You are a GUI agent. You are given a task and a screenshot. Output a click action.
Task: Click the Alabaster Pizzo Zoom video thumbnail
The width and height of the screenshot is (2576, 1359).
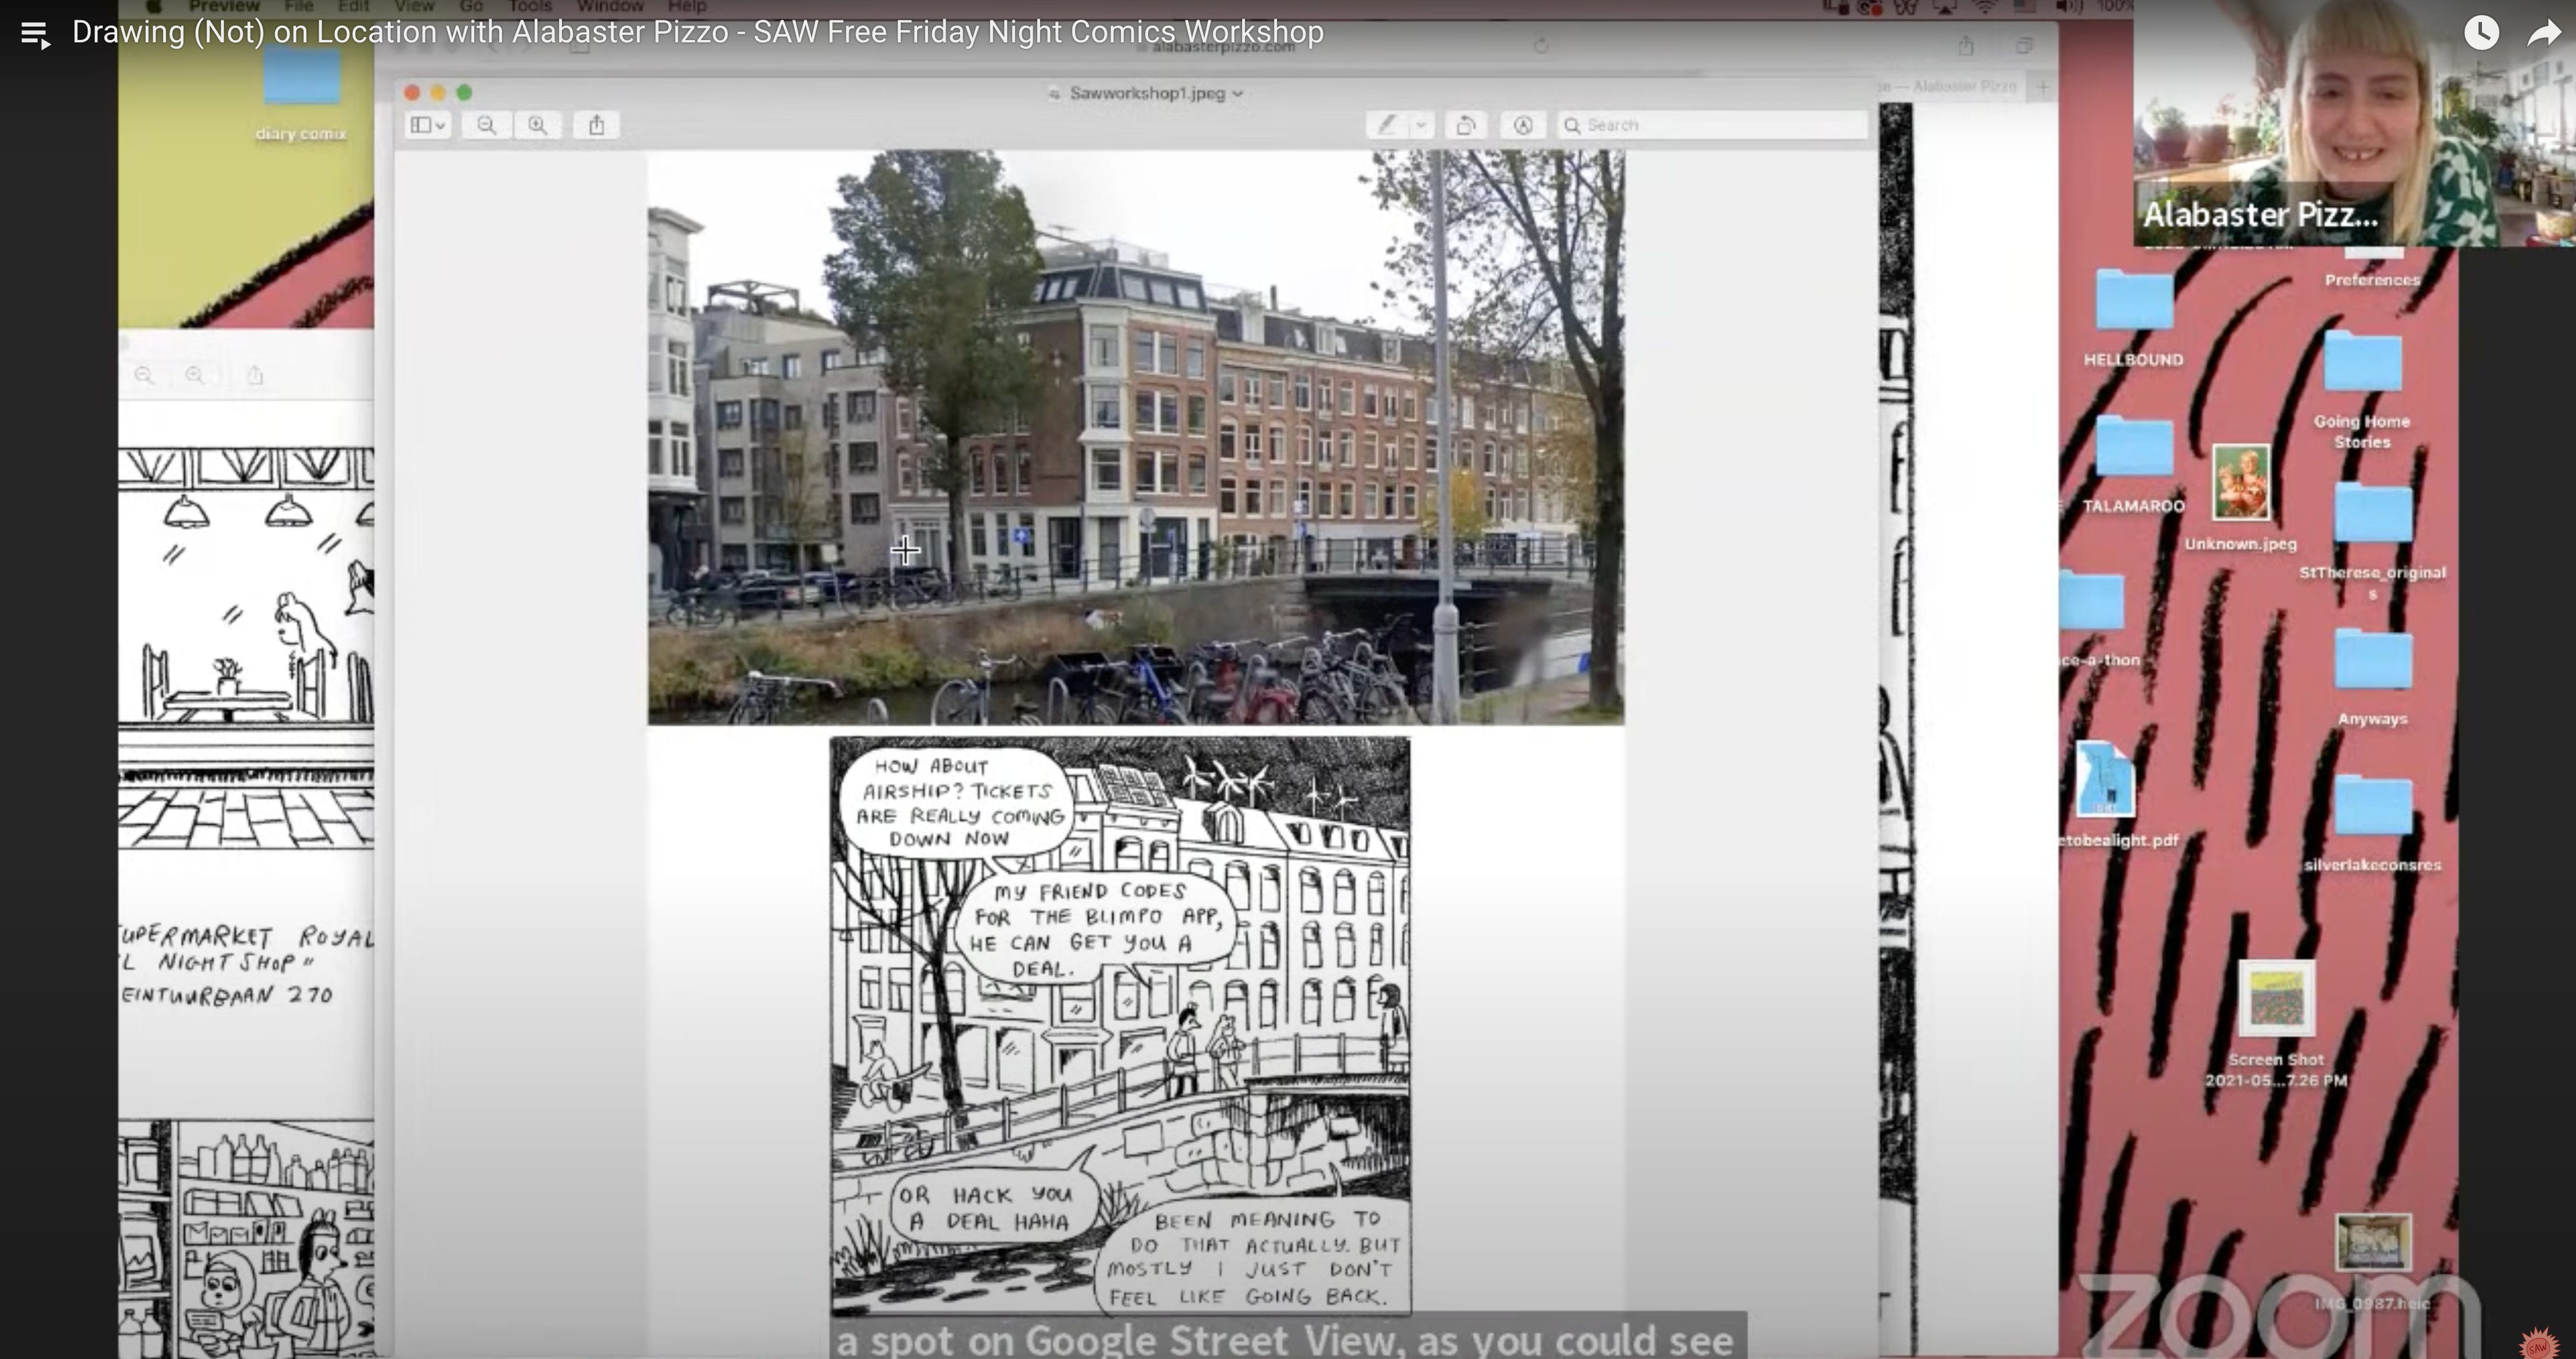pos(2354,124)
